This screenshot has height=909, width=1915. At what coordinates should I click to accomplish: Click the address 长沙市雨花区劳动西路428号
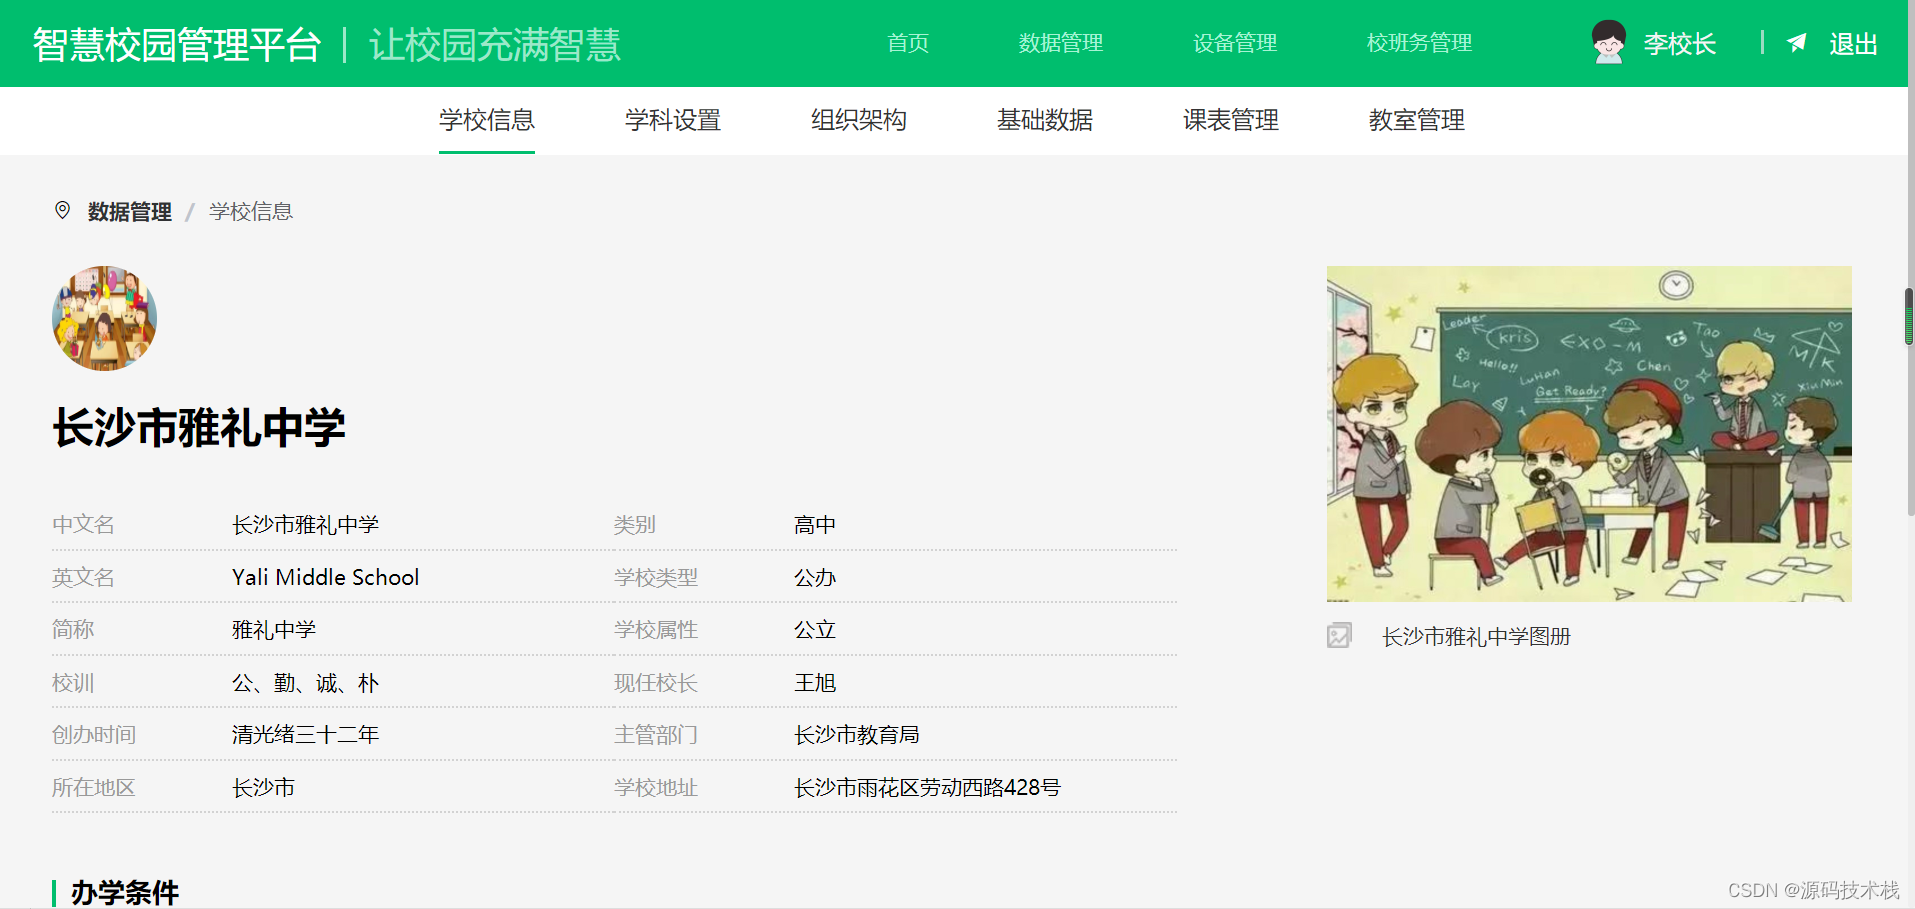pos(927,788)
